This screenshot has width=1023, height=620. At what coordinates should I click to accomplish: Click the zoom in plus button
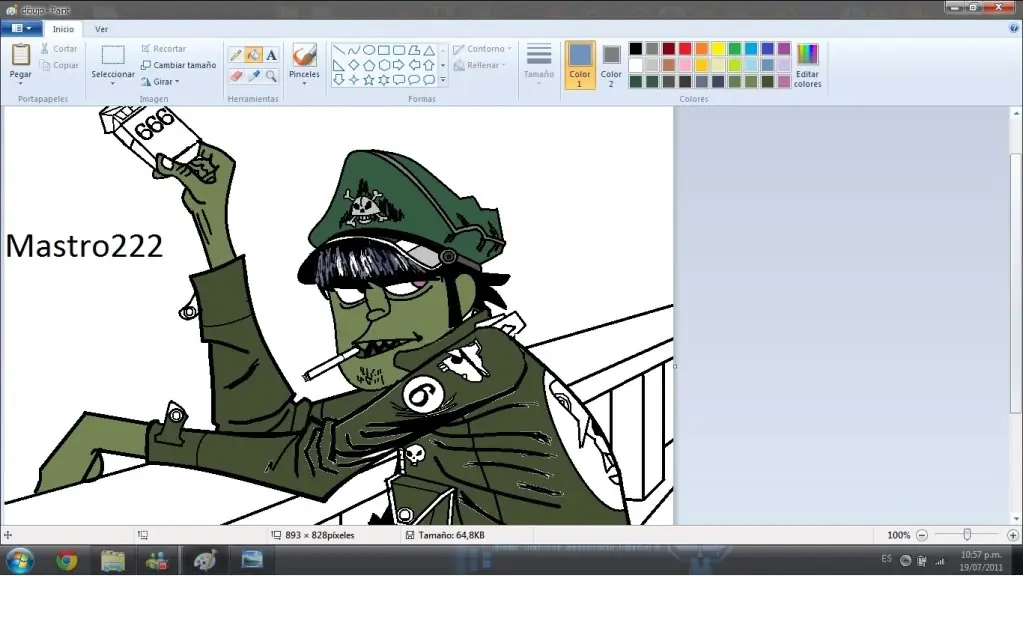tap(1013, 535)
